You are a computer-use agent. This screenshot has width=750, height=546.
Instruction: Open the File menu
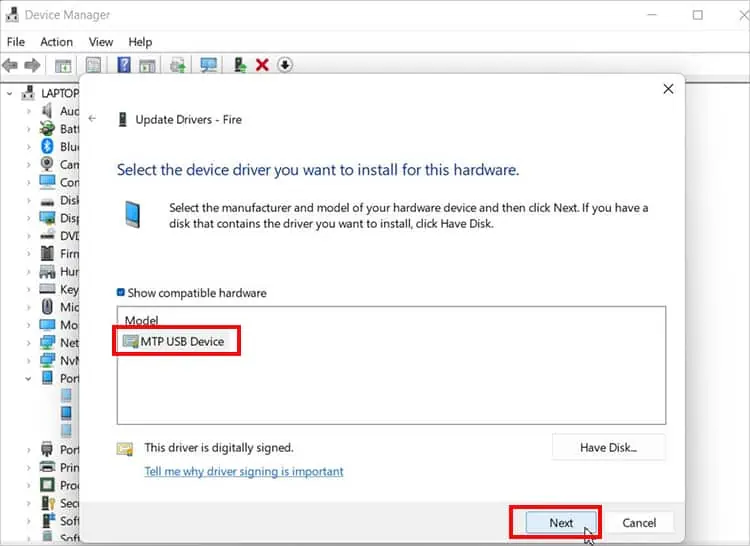[16, 42]
